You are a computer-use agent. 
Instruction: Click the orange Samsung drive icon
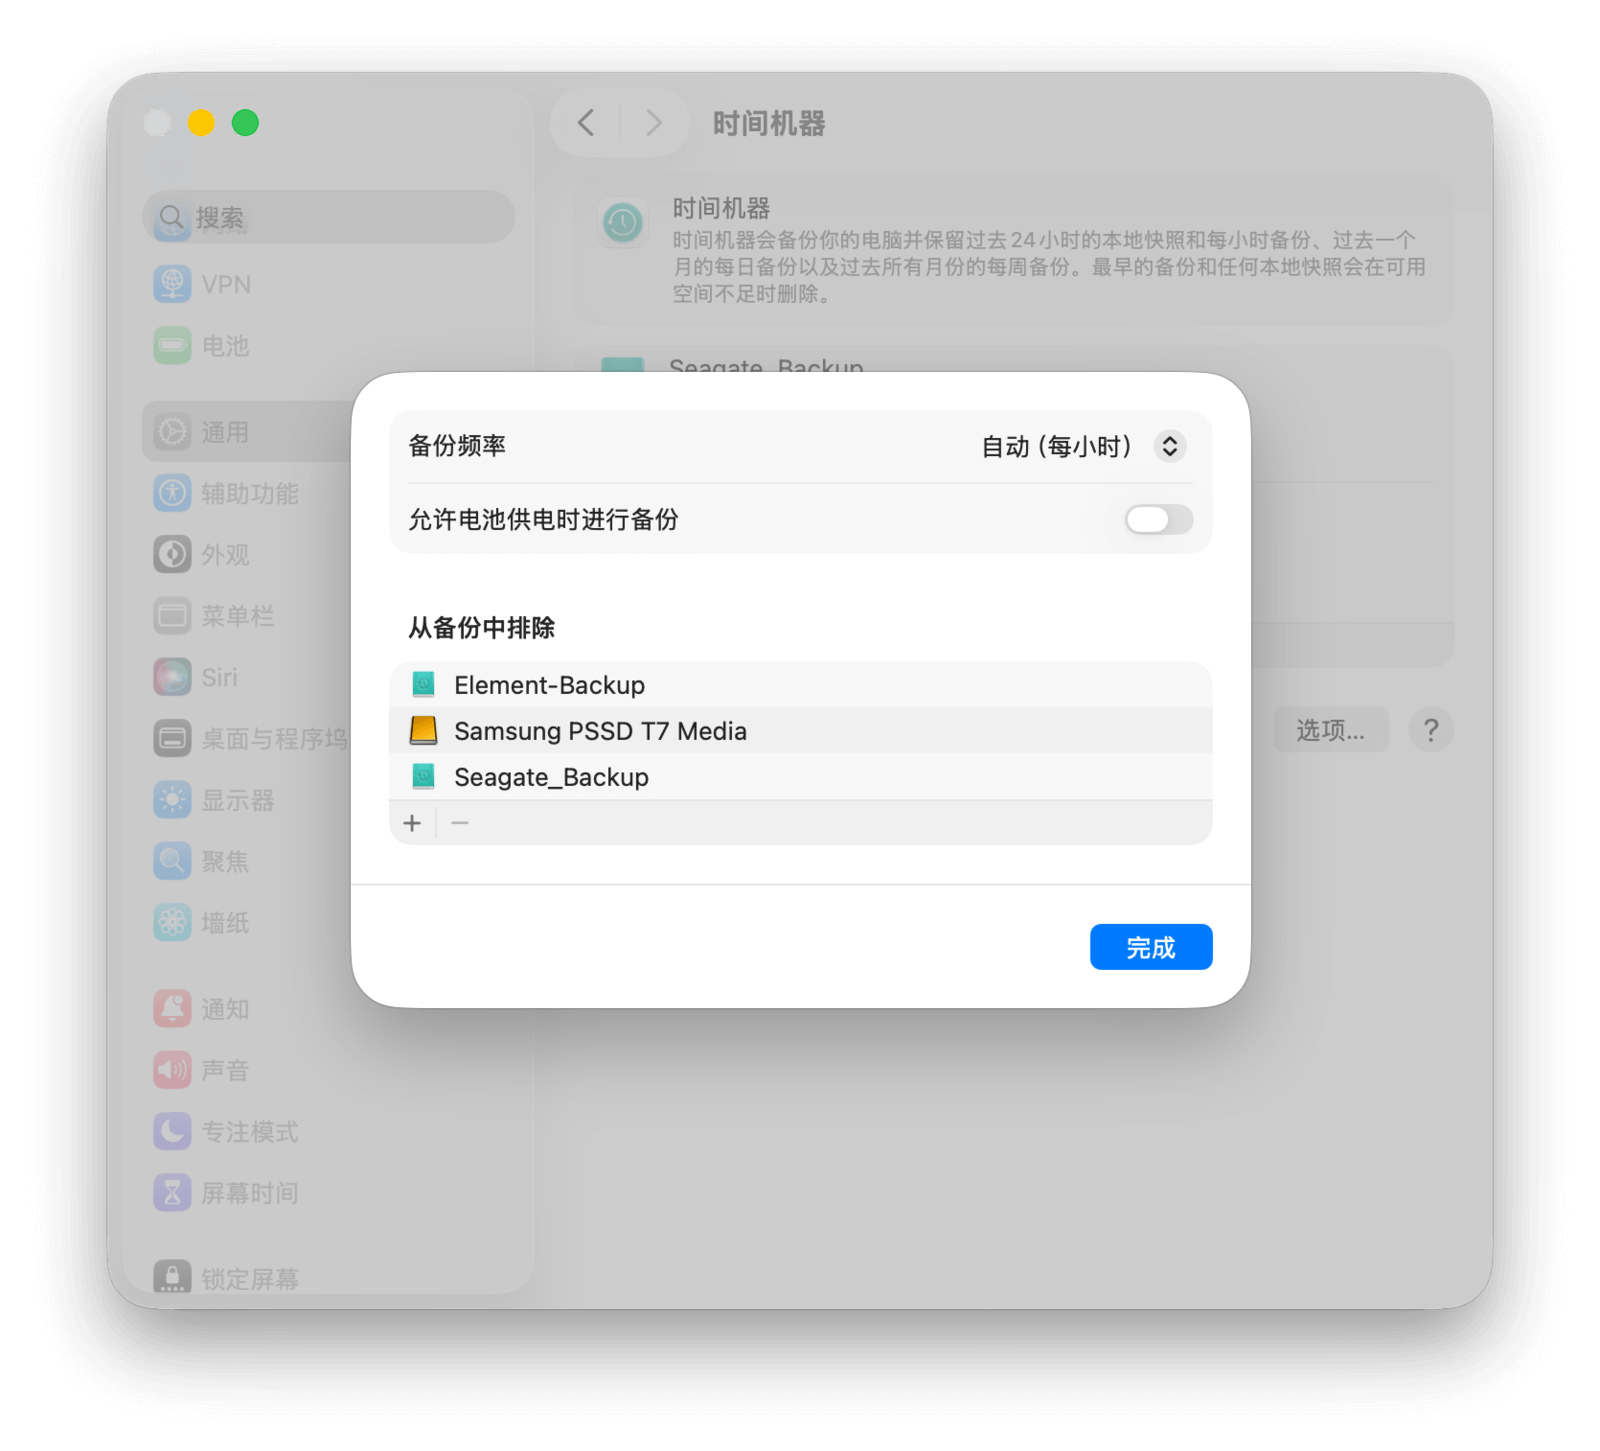[423, 731]
